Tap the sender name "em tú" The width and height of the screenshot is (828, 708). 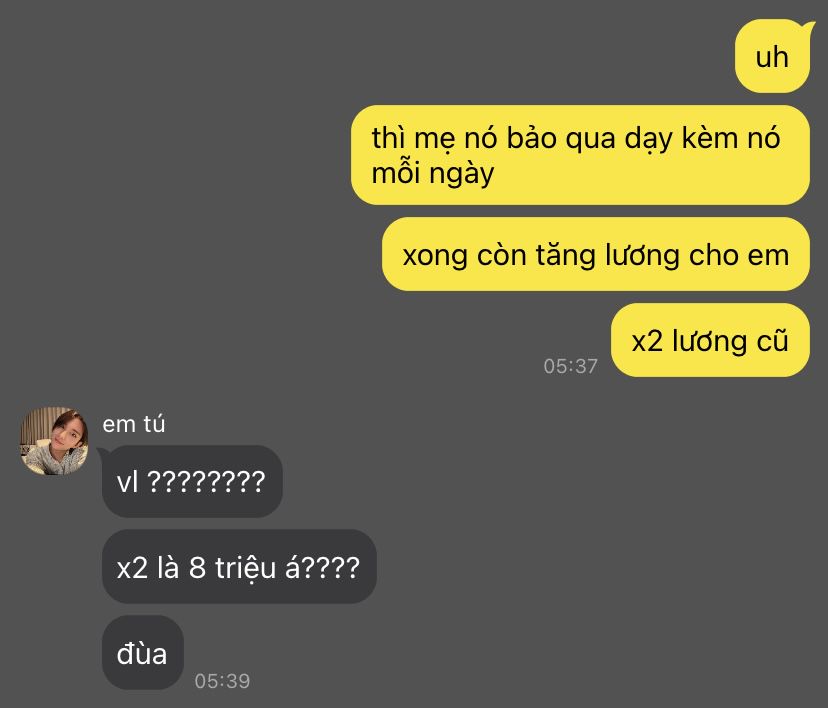pos(134,424)
